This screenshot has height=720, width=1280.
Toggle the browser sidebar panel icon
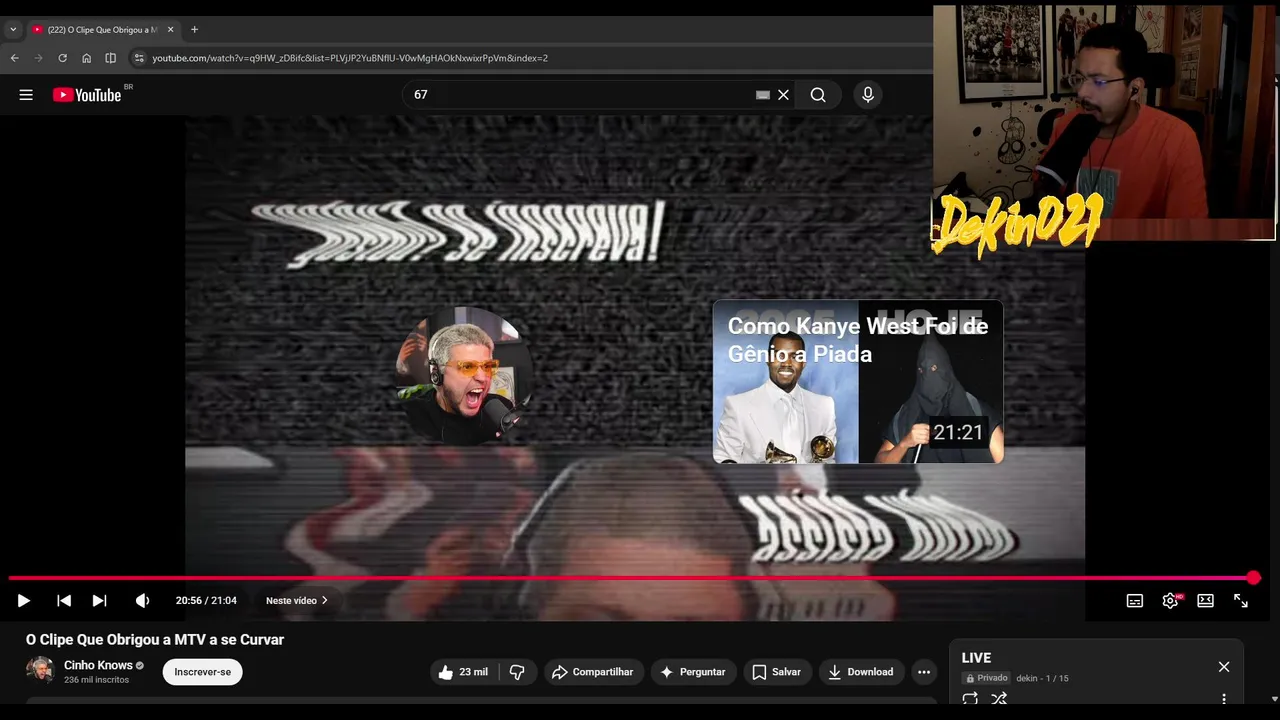click(110, 58)
